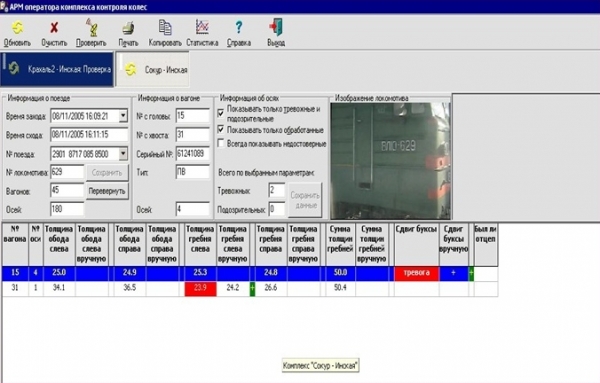Screen dimensions: 600x383
Task: Click the Сохранить button
Action: pyautogui.click(x=107, y=173)
